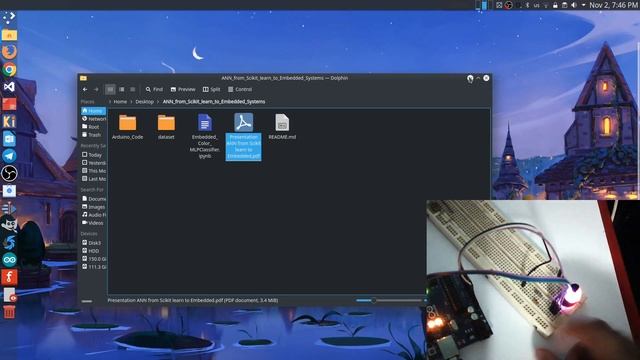Search for Videos in Places
The width and height of the screenshot is (640, 360).
(x=93, y=223)
